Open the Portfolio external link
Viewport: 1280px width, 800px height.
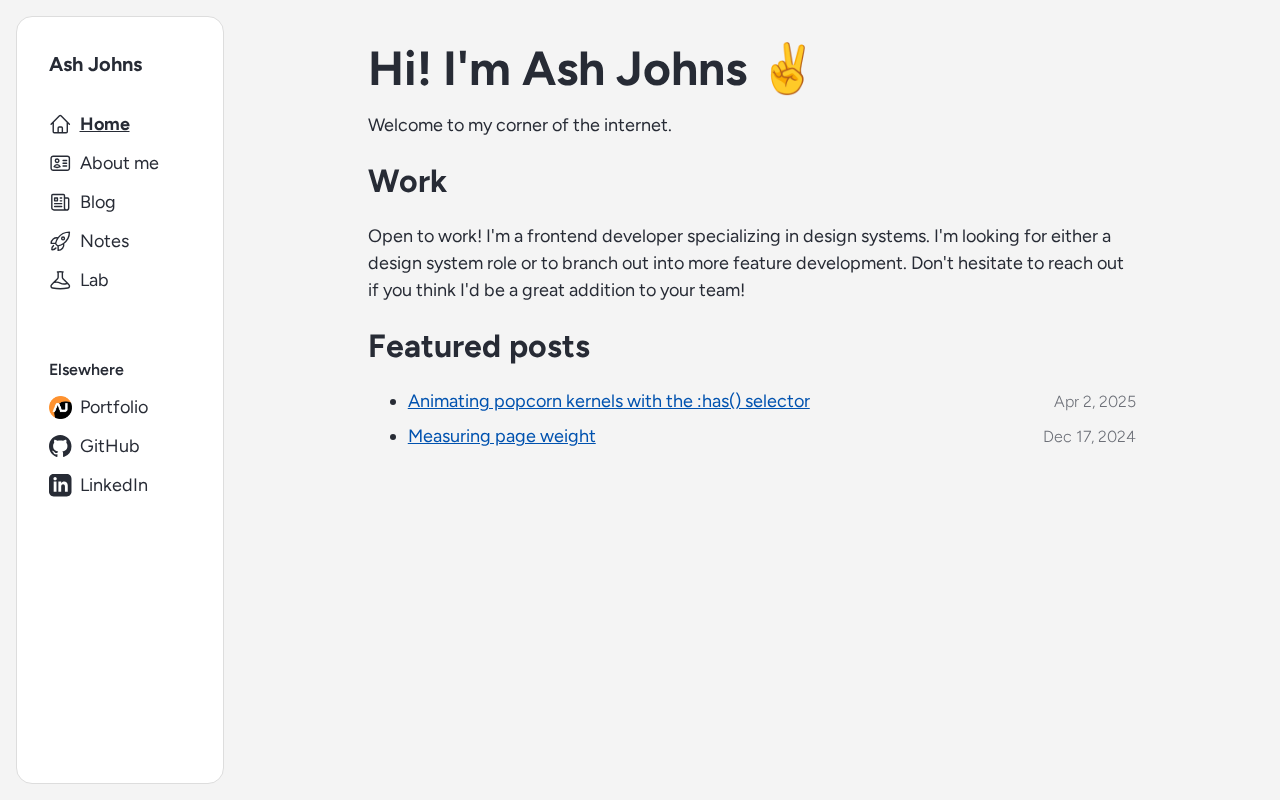114,407
